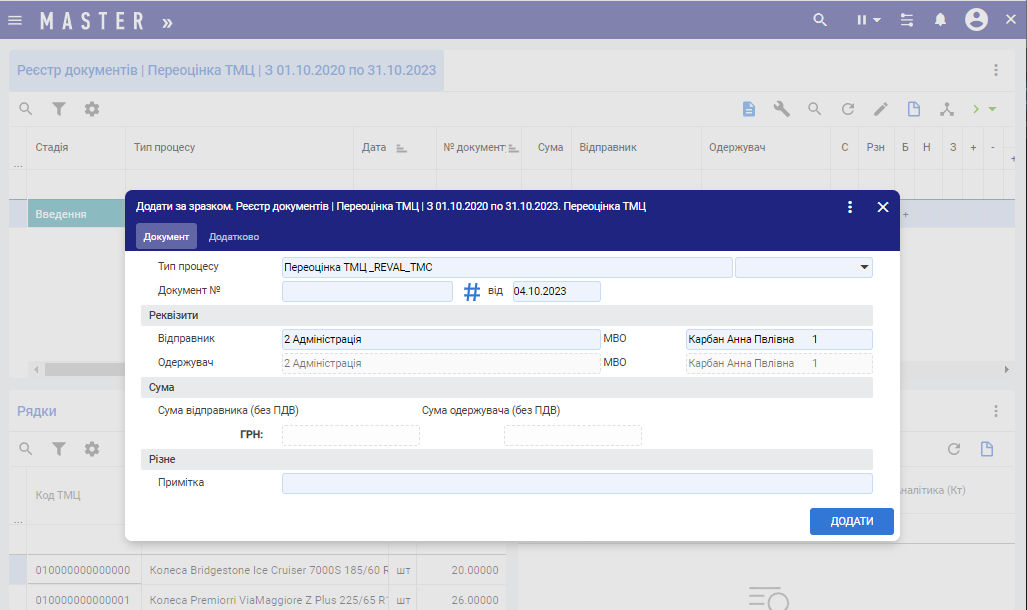Screen dimensions: 1027x610
Task: Click the filter funnel icon in registry toolbar
Action: 59,109
